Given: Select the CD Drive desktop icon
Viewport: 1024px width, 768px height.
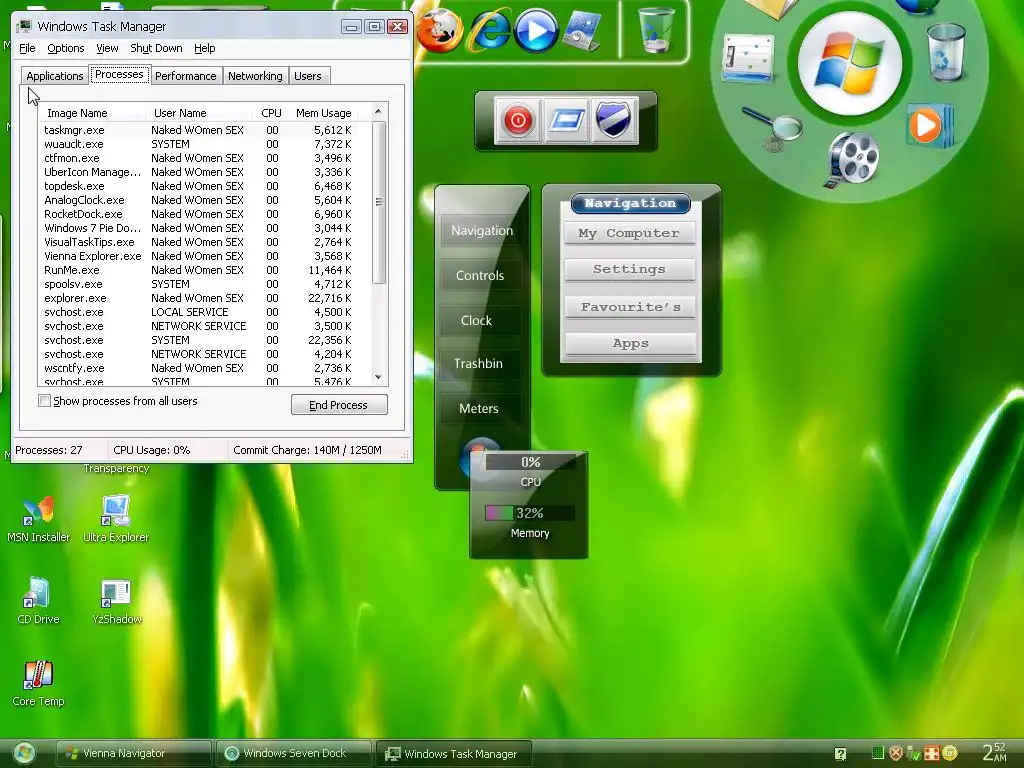Looking at the screenshot, I should point(38,601).
